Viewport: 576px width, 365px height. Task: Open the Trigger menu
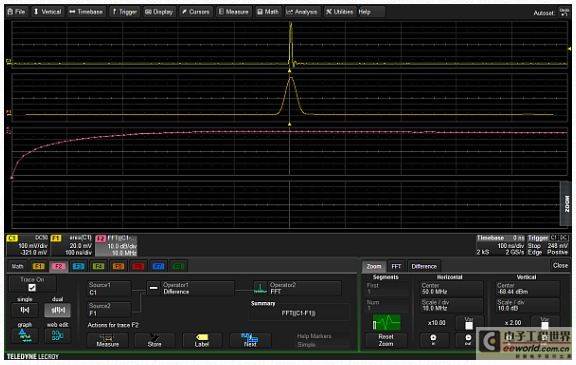pyautogui.click(x=124, y=12)
